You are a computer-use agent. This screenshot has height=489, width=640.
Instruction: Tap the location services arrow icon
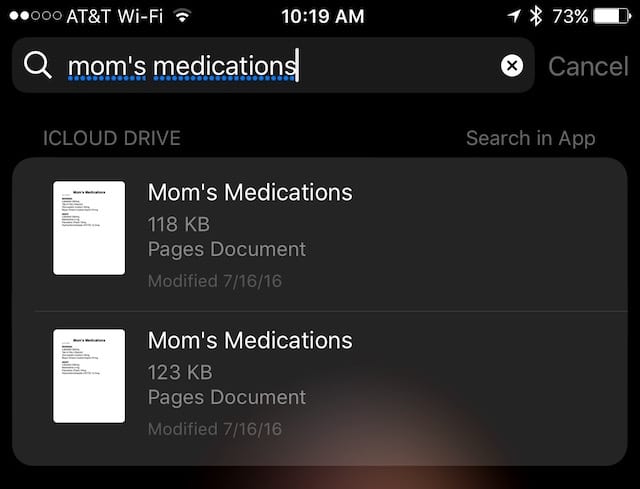[x=513, y=16]
